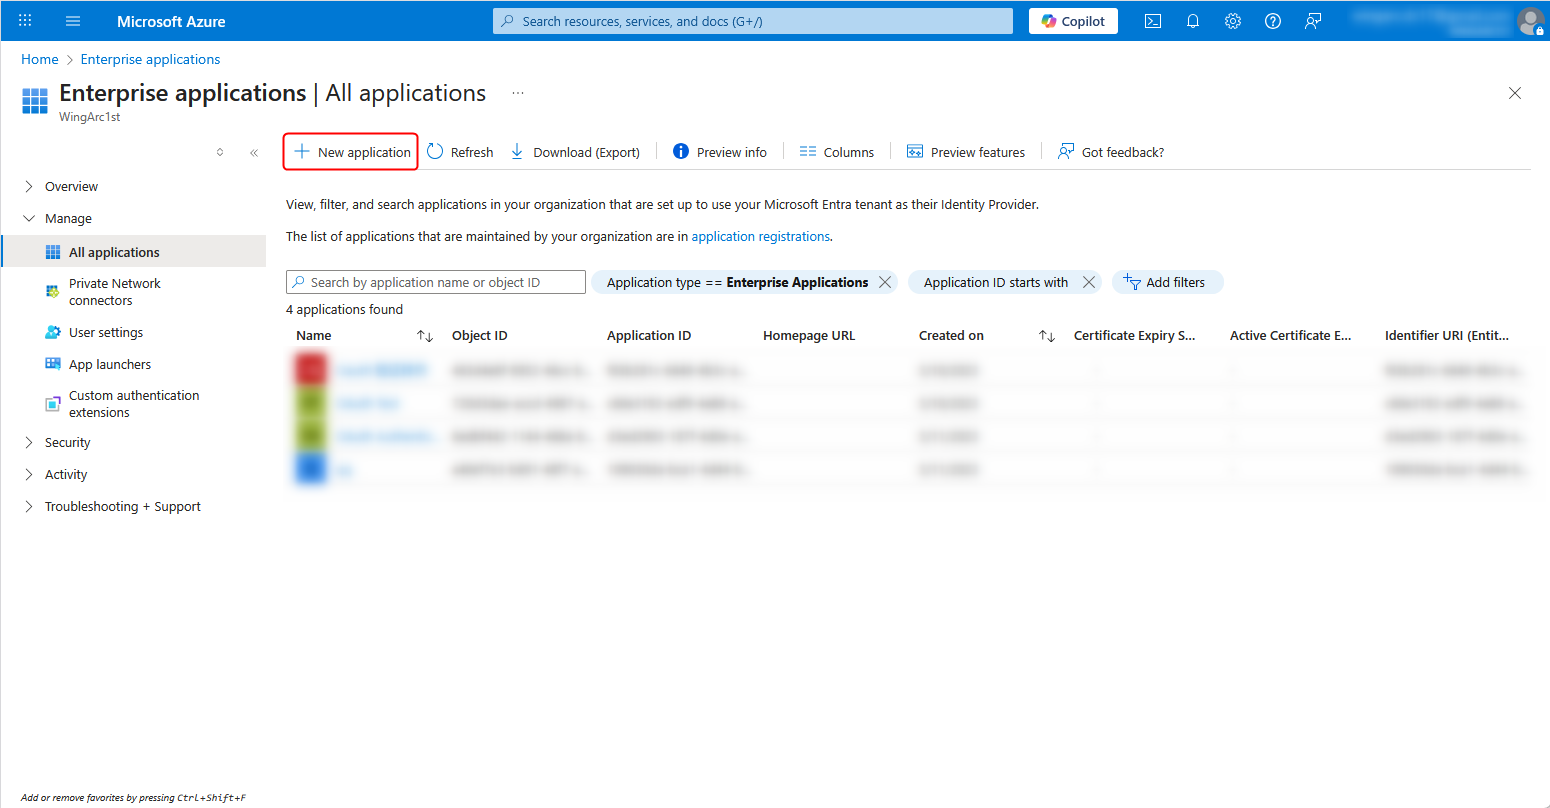Expand the Activity section
The width and height of the screenshot is (1550, 808).
[x=29, y=474]
